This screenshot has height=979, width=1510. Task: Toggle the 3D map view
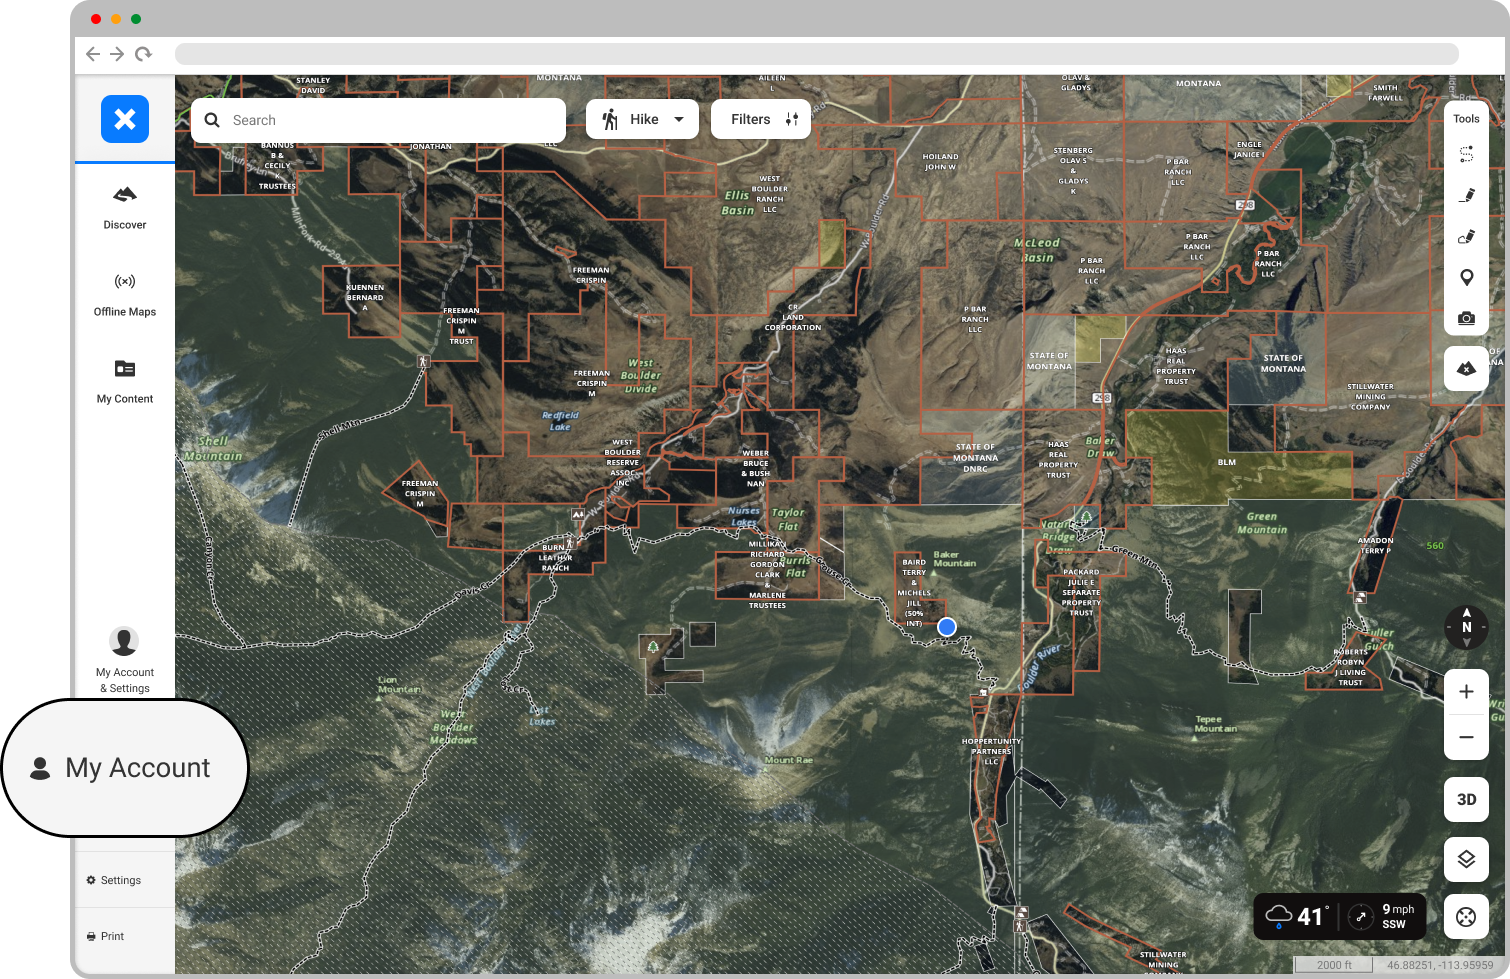[1466, 799]
